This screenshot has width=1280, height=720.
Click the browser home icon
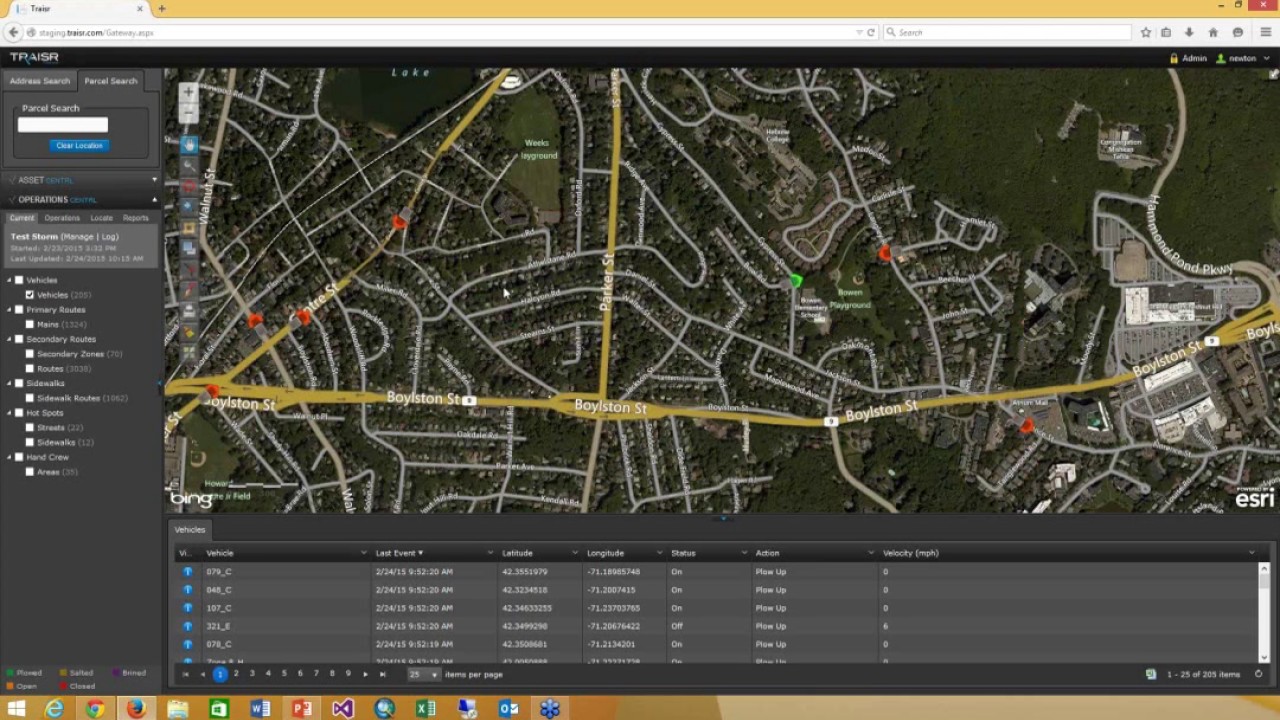[1213, 33]
